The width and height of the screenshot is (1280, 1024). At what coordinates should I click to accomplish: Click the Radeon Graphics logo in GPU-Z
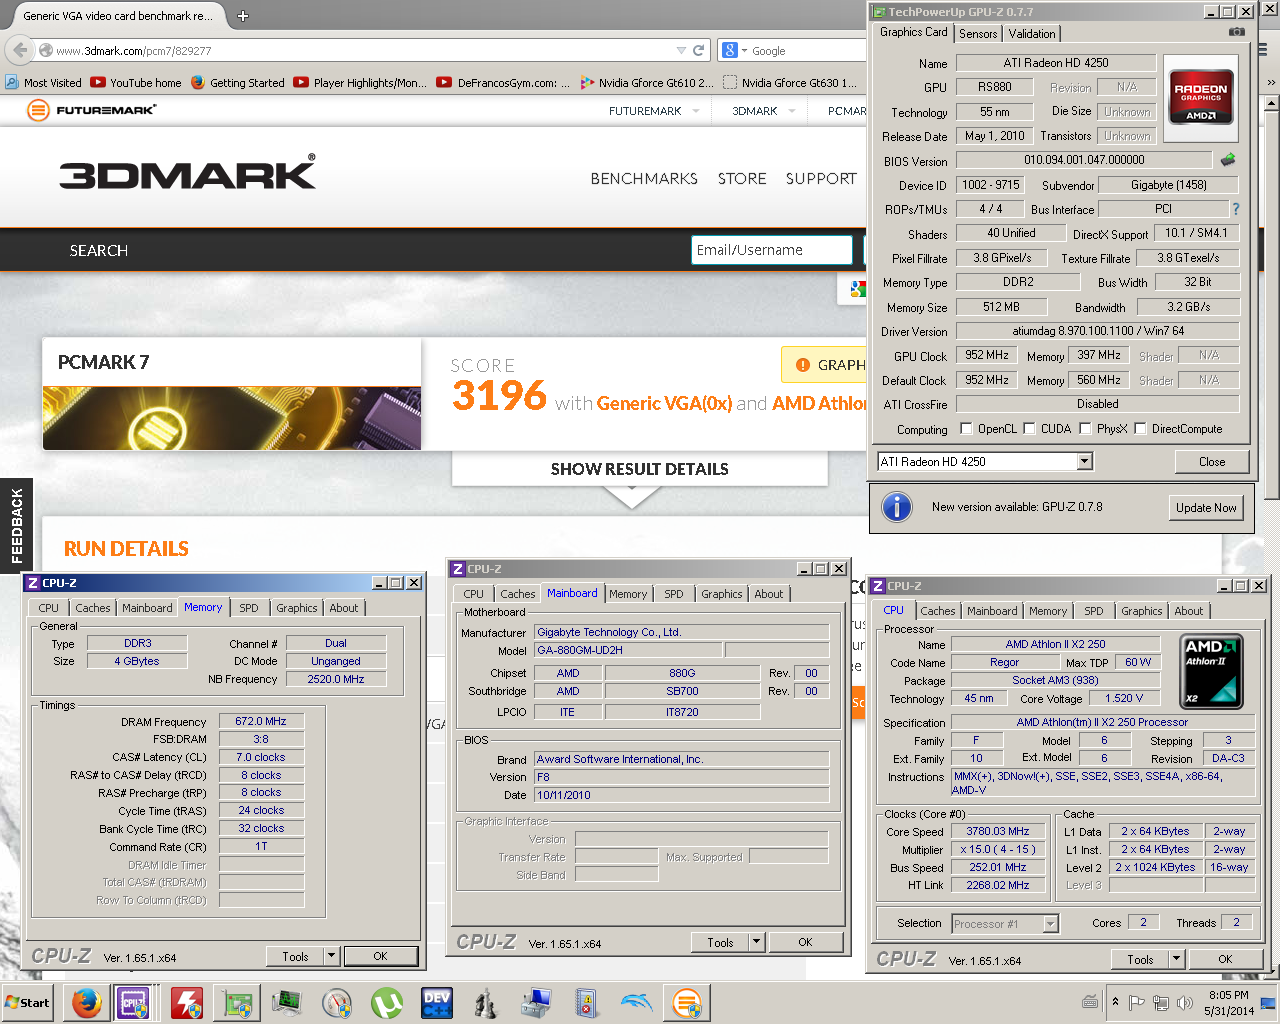[x=1201, y=97]
